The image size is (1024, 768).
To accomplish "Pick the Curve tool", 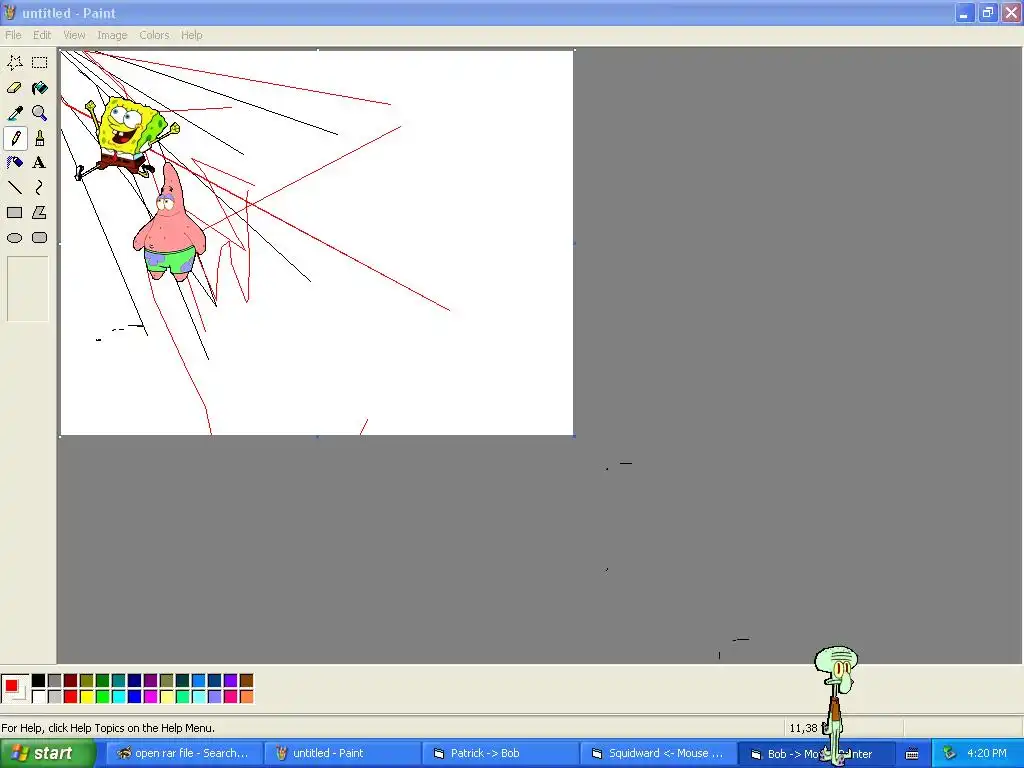I will [x=40, y=188].
